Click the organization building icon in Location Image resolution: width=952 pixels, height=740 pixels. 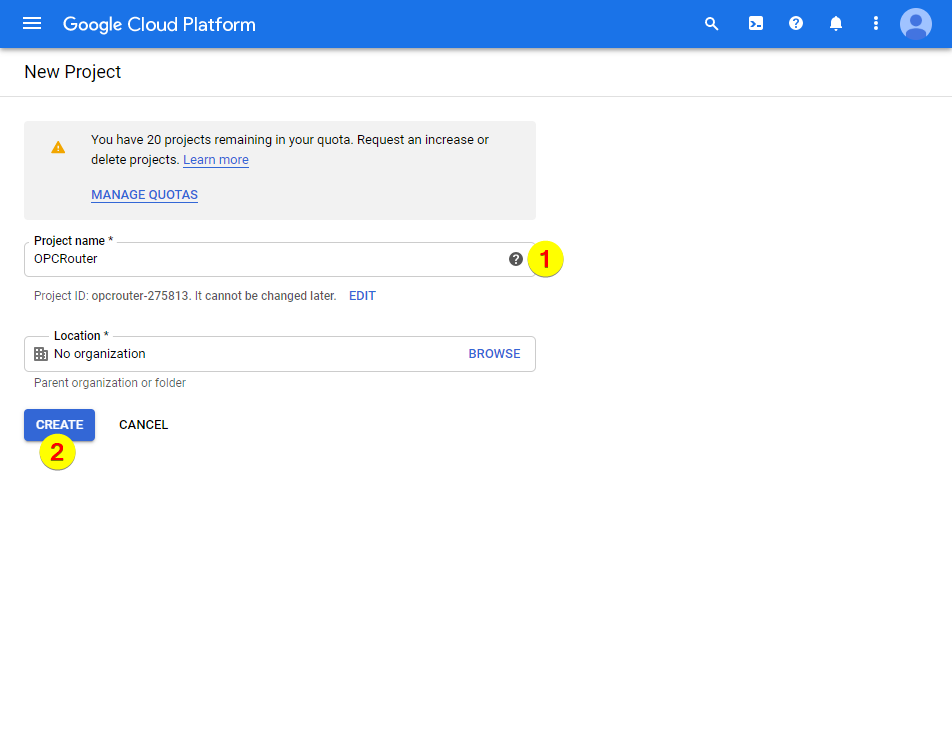pyautogui.click(x=41, y=354)
